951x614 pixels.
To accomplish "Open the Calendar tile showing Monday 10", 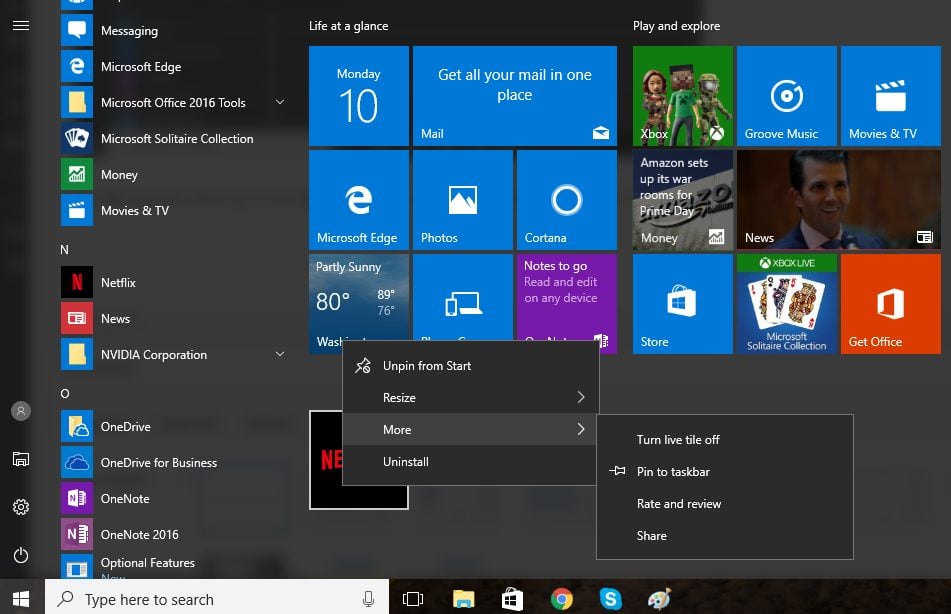I will pyautogui.click(x=358, y=96).
